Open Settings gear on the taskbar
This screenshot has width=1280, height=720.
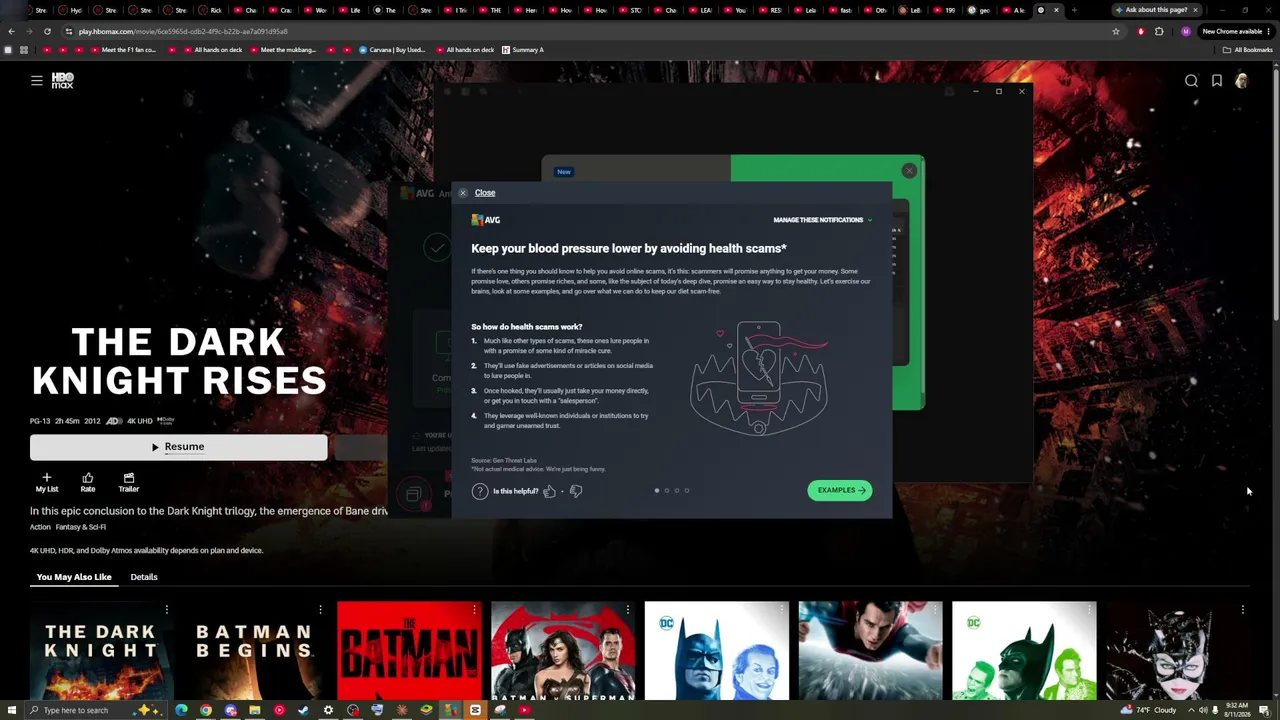tap(328, 710)
